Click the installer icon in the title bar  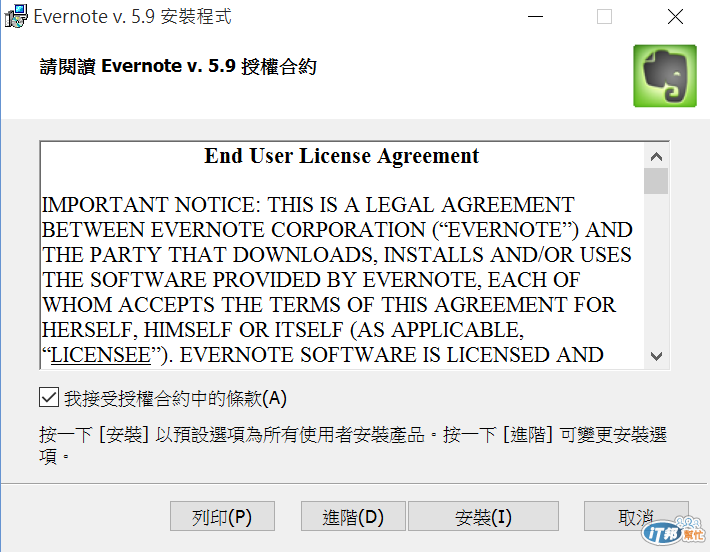coord(16,16)
